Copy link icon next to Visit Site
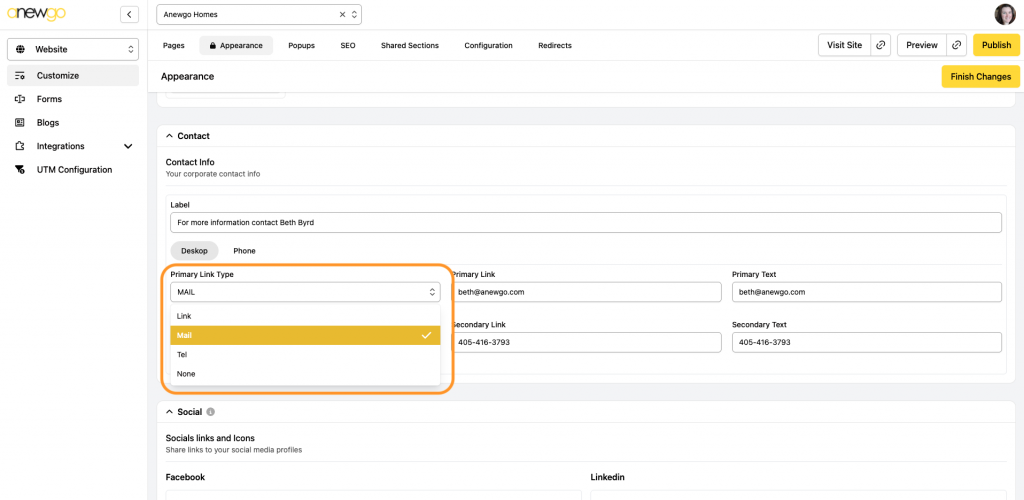Viewport: 1024px width, 500px height. tap(880, 45)
